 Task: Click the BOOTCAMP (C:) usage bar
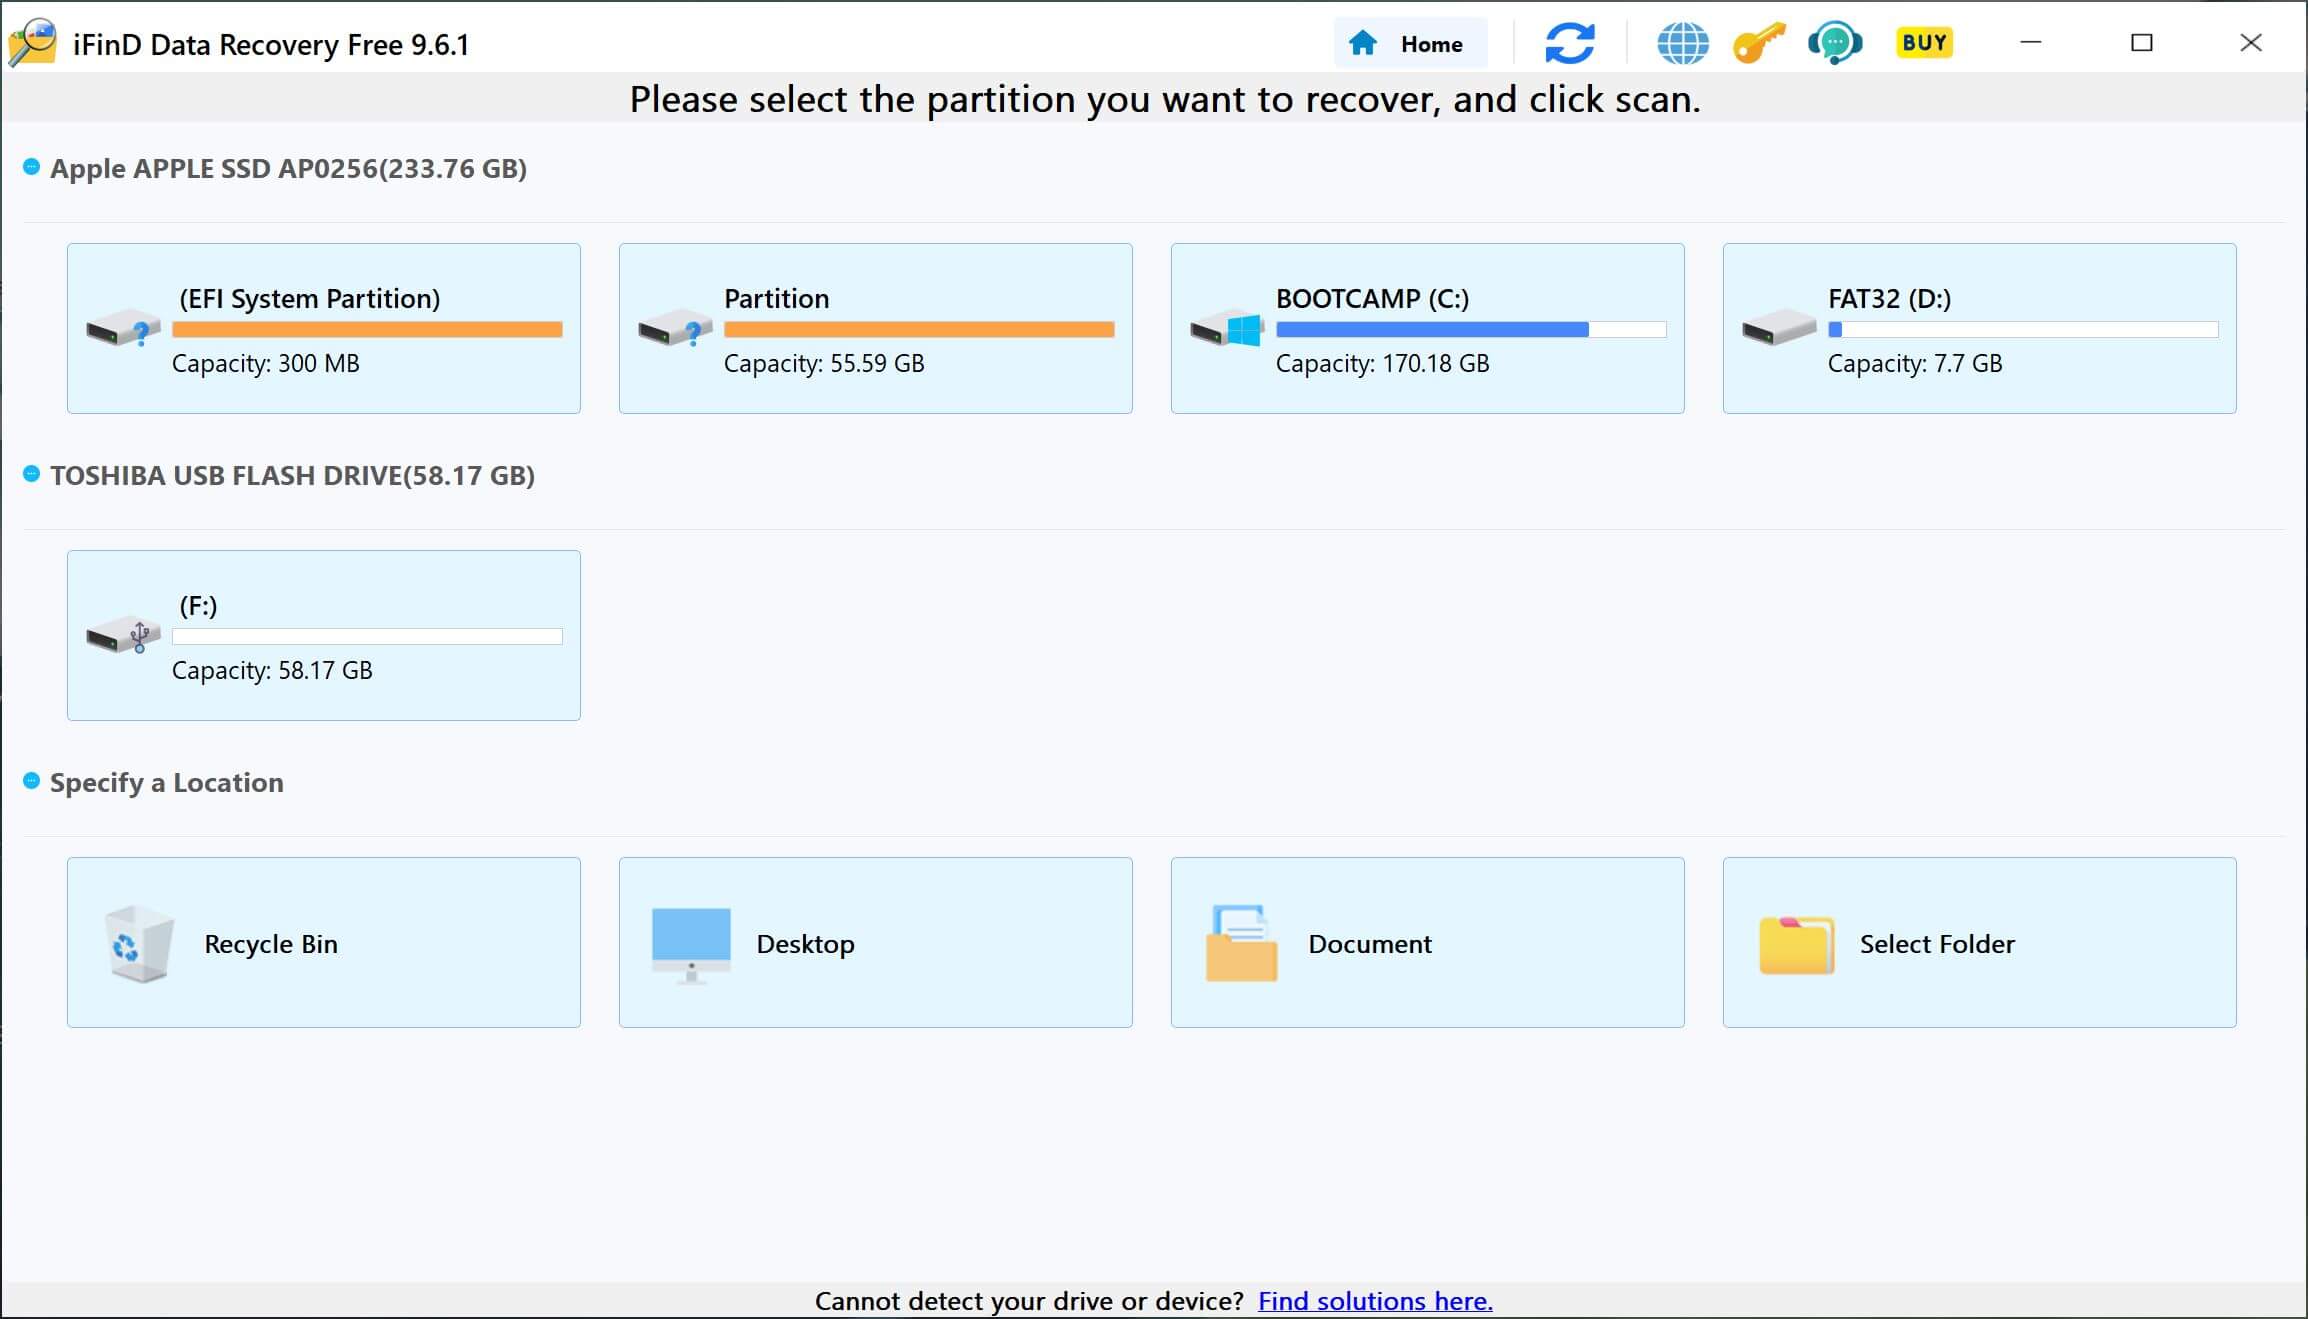pyautogui.click(x=1471, y=329)
